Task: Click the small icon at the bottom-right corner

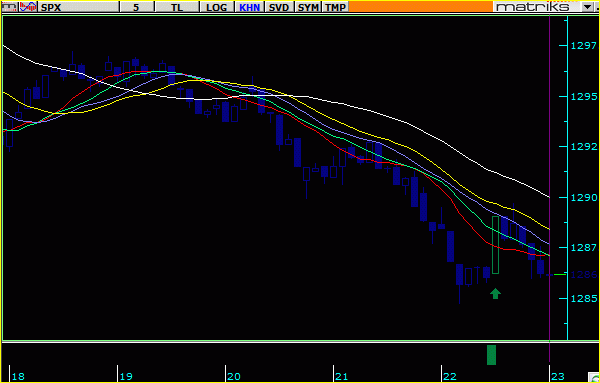Action: pyautogui.click(x=595, y=378)
